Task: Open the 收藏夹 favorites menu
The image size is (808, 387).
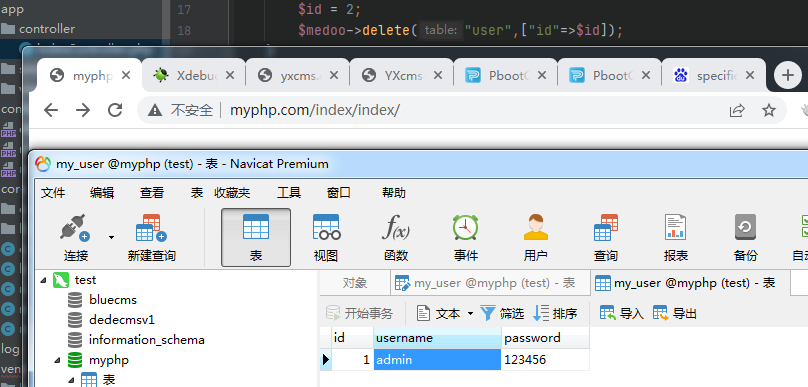Action: (x=232, y=193)
